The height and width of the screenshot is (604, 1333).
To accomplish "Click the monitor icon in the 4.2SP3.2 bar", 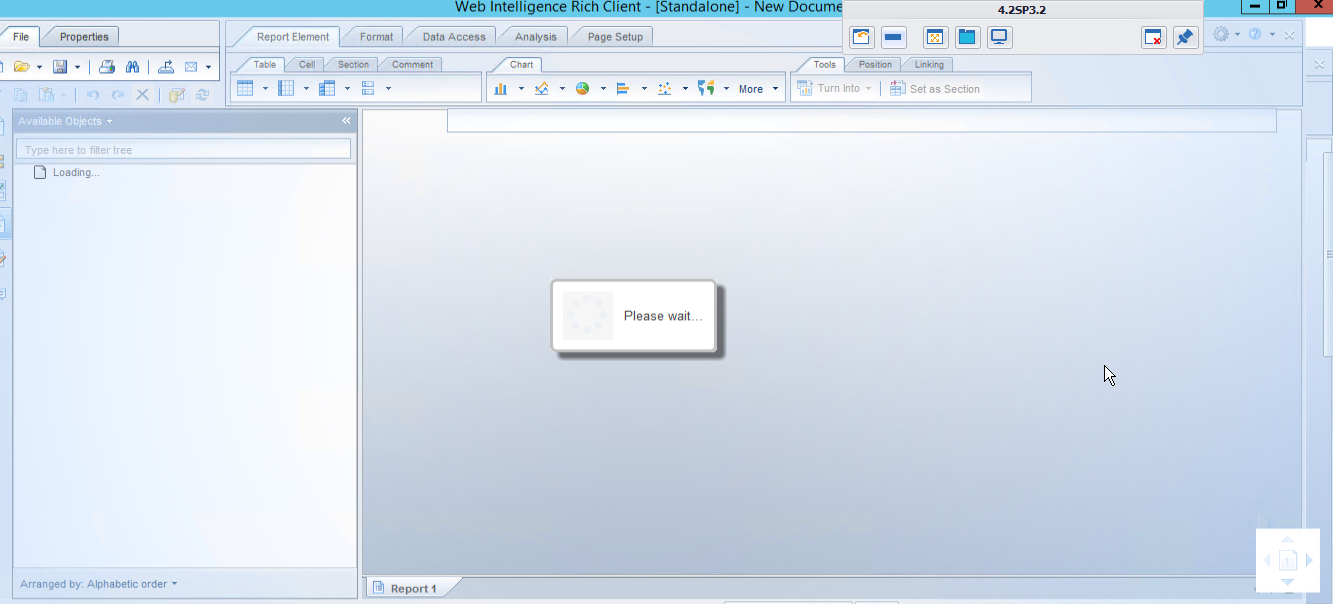I will click(999, 38).
